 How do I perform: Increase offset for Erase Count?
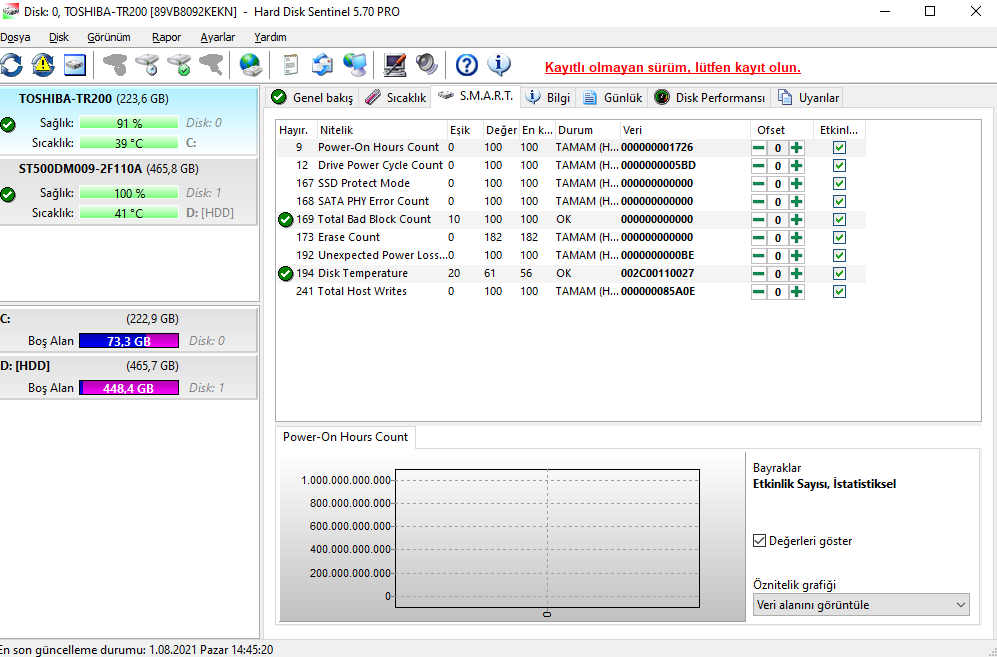click(x=797, y=238)
